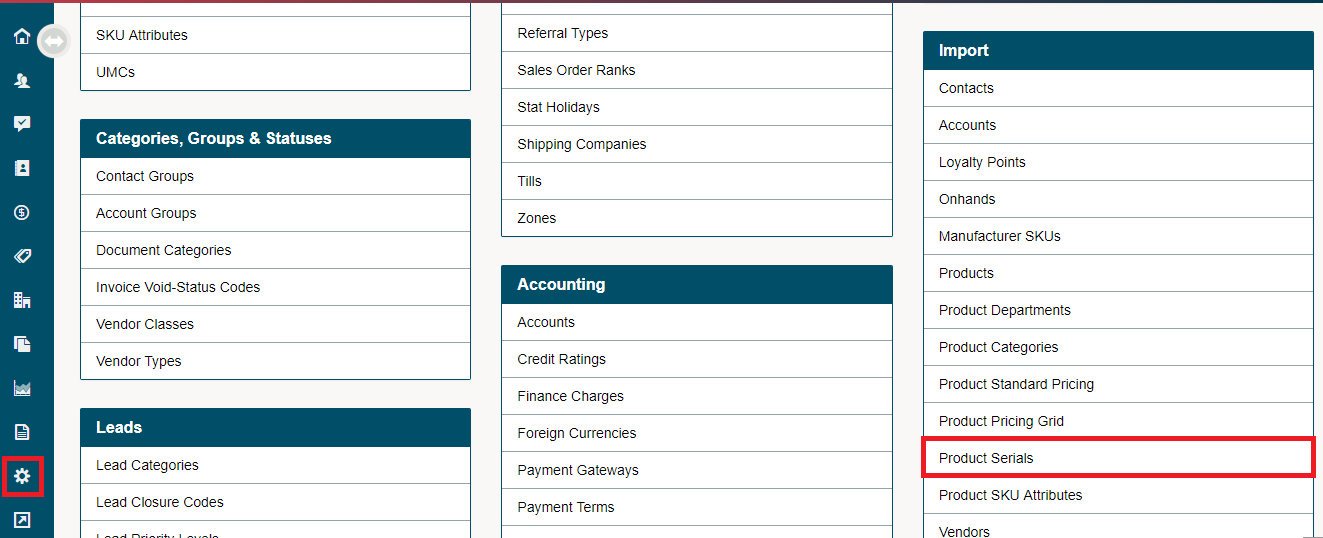Click the external link arrow sidebar icon

(x=22, y=520)
